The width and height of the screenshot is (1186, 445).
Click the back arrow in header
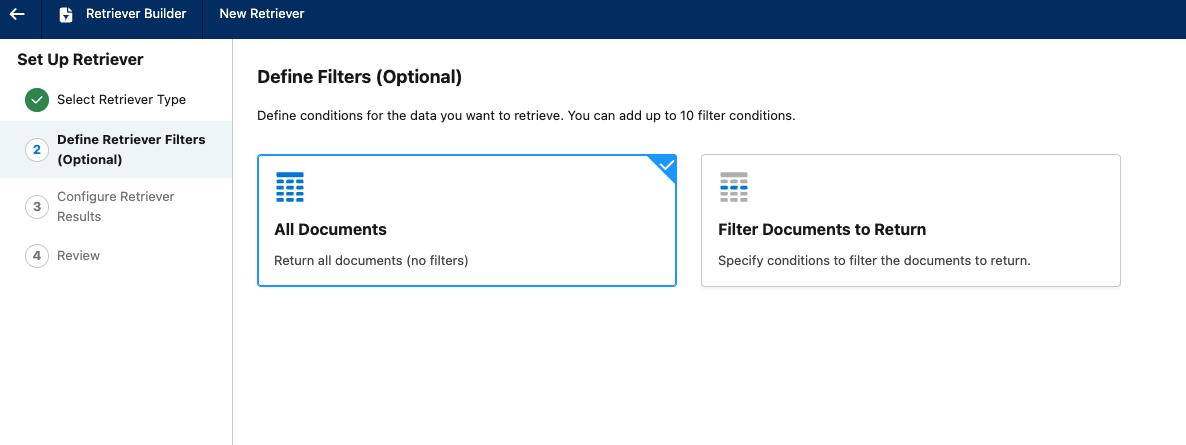click(x=17, y=14)
